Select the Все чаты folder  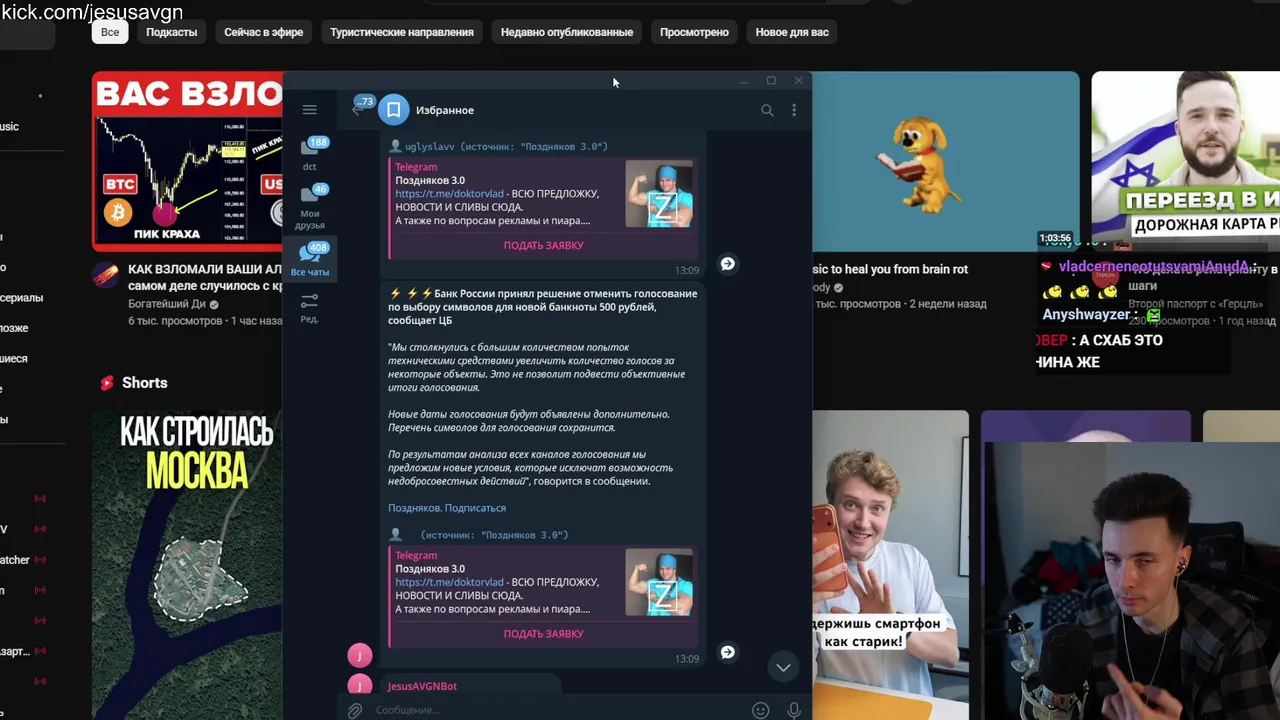[x=310, y=260]
